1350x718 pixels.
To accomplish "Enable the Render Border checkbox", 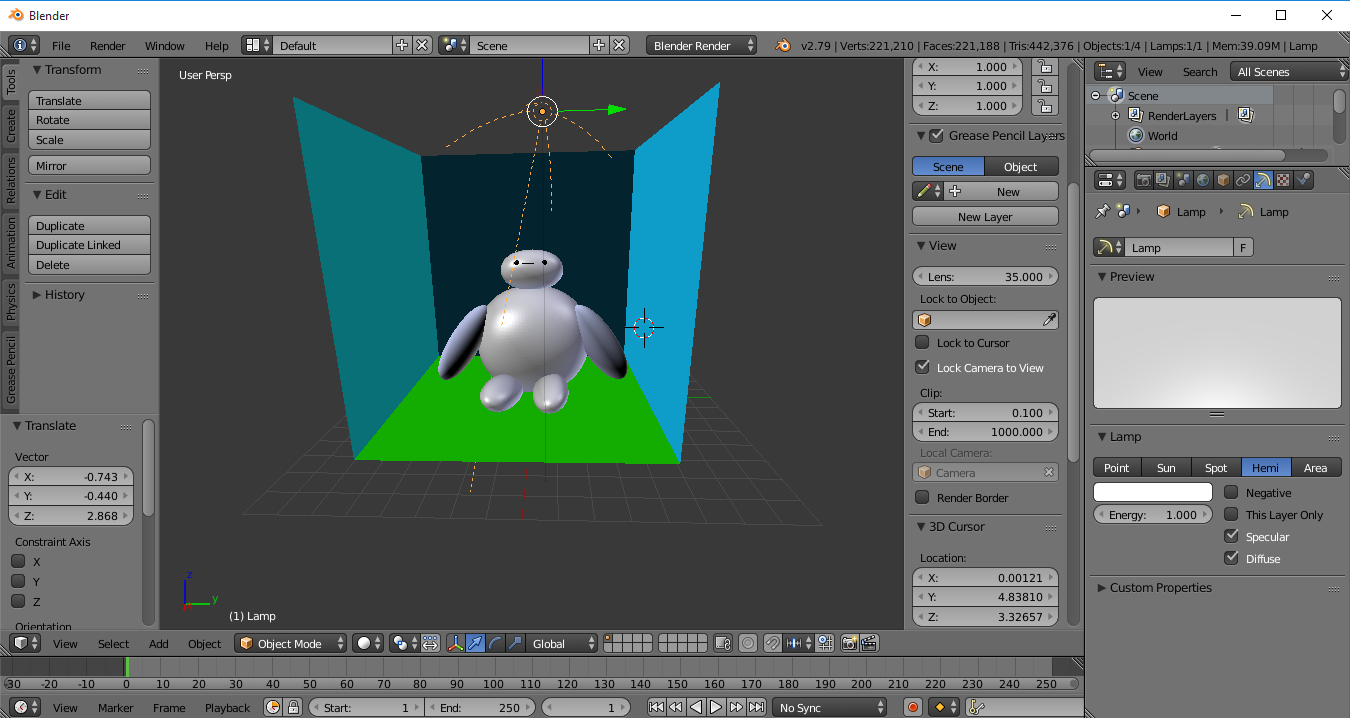I will tap(923, 497).
